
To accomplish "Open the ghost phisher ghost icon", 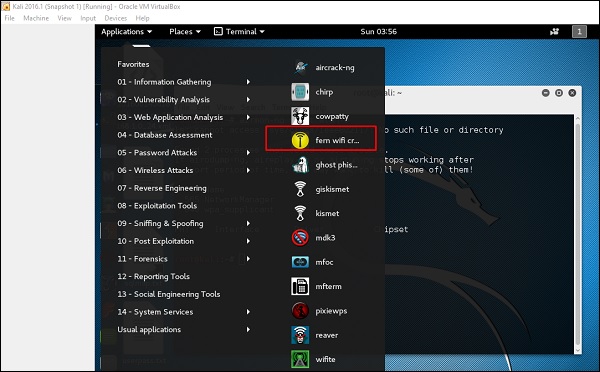I will [300, 165].
